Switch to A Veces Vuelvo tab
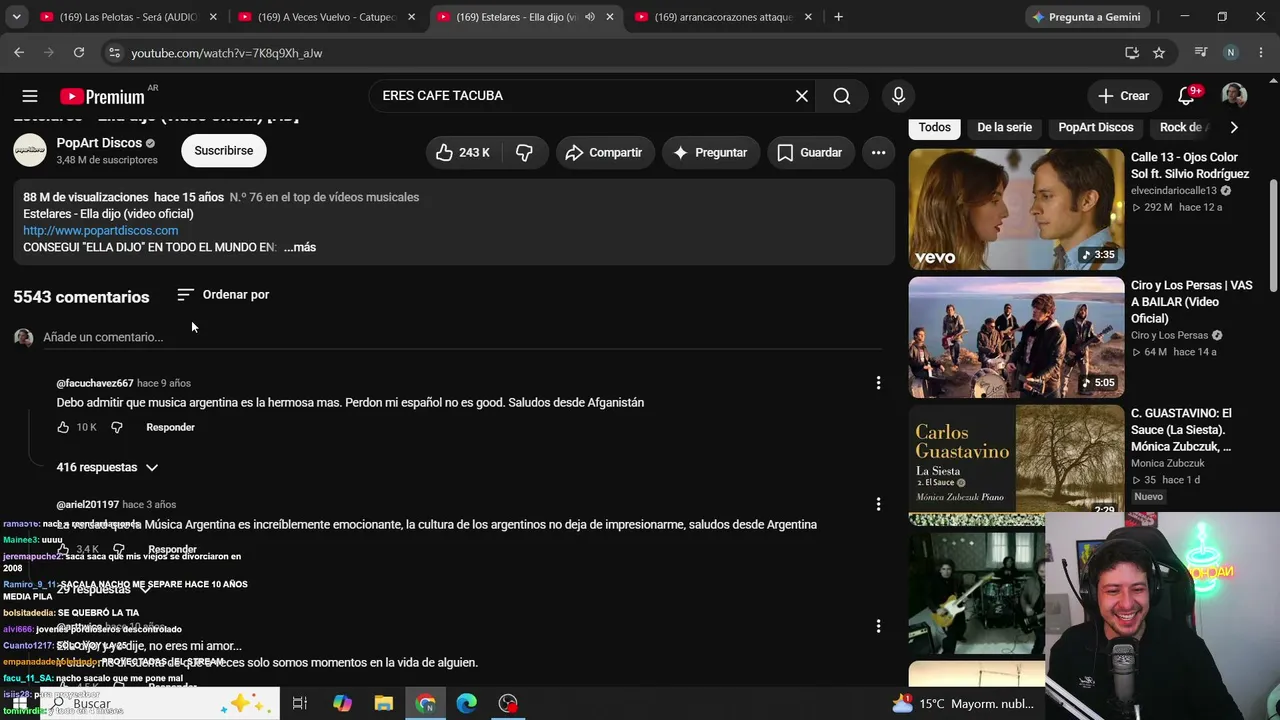Screen dimensions: 1280x720 pos(326,17)
